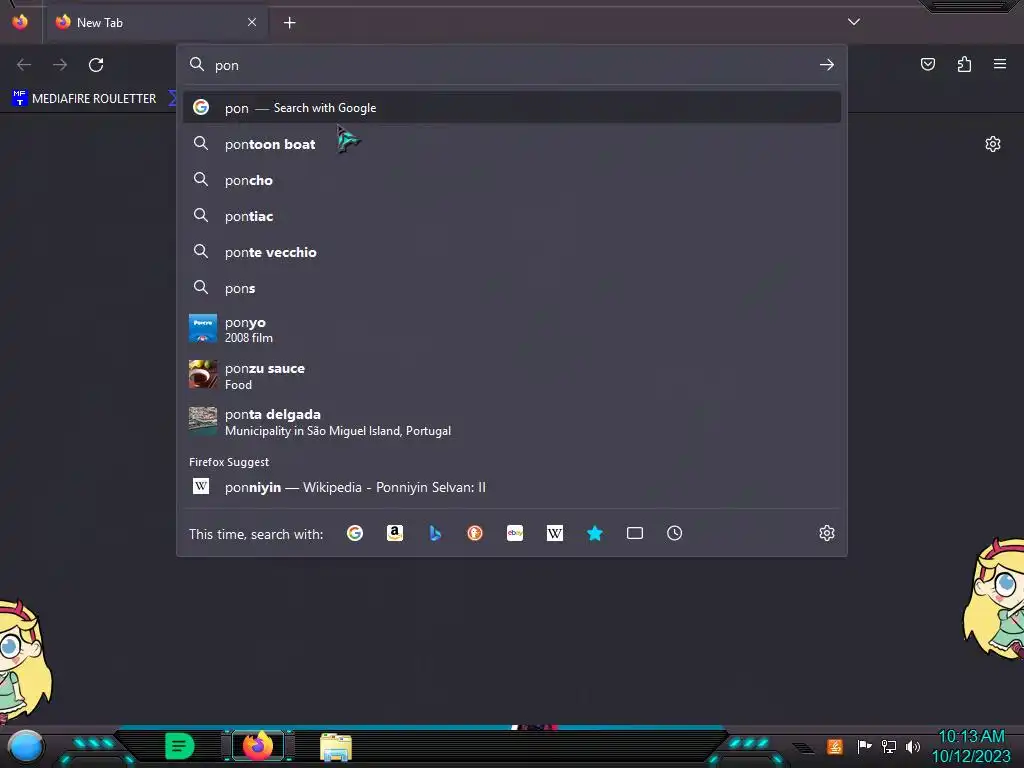
Task: Click ponyo film thumbnail
Action: 202,328
